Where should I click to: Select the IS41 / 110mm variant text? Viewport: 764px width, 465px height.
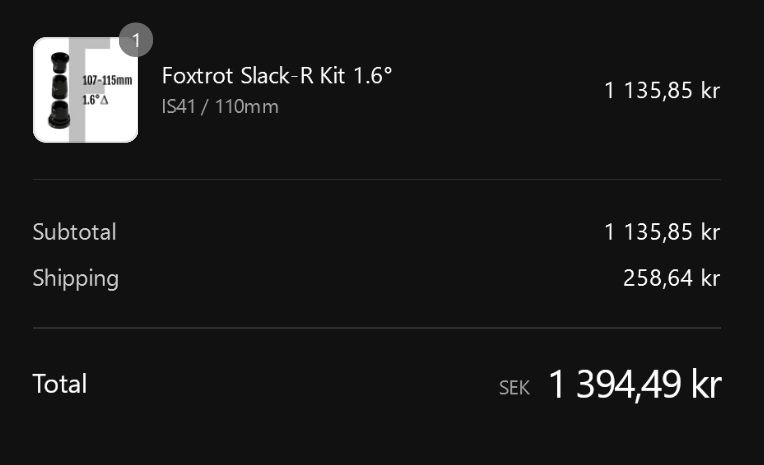click(220, 106)
